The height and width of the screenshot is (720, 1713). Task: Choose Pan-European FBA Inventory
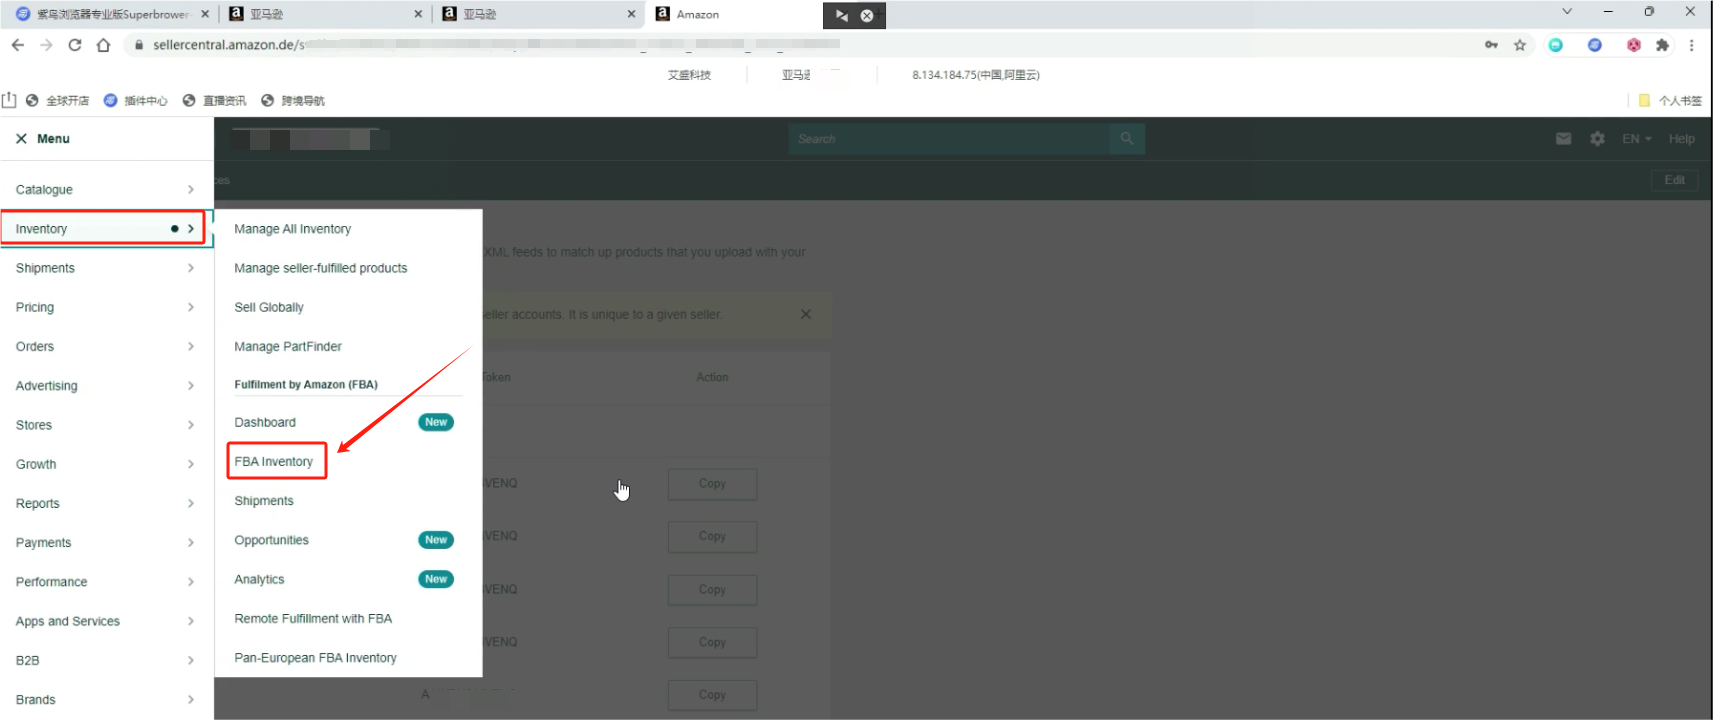tap(315, 658)
